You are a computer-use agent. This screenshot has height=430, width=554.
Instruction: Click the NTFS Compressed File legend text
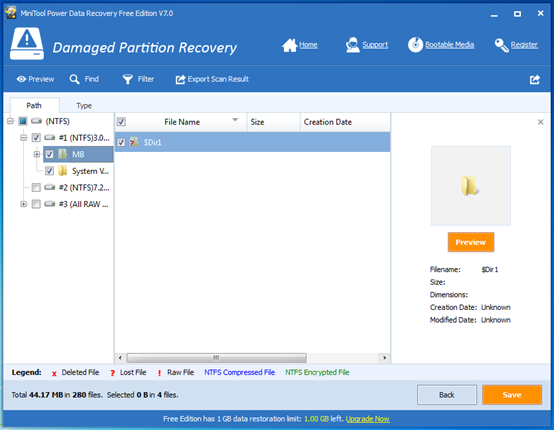pyautogui.click(x=240, y=372)
